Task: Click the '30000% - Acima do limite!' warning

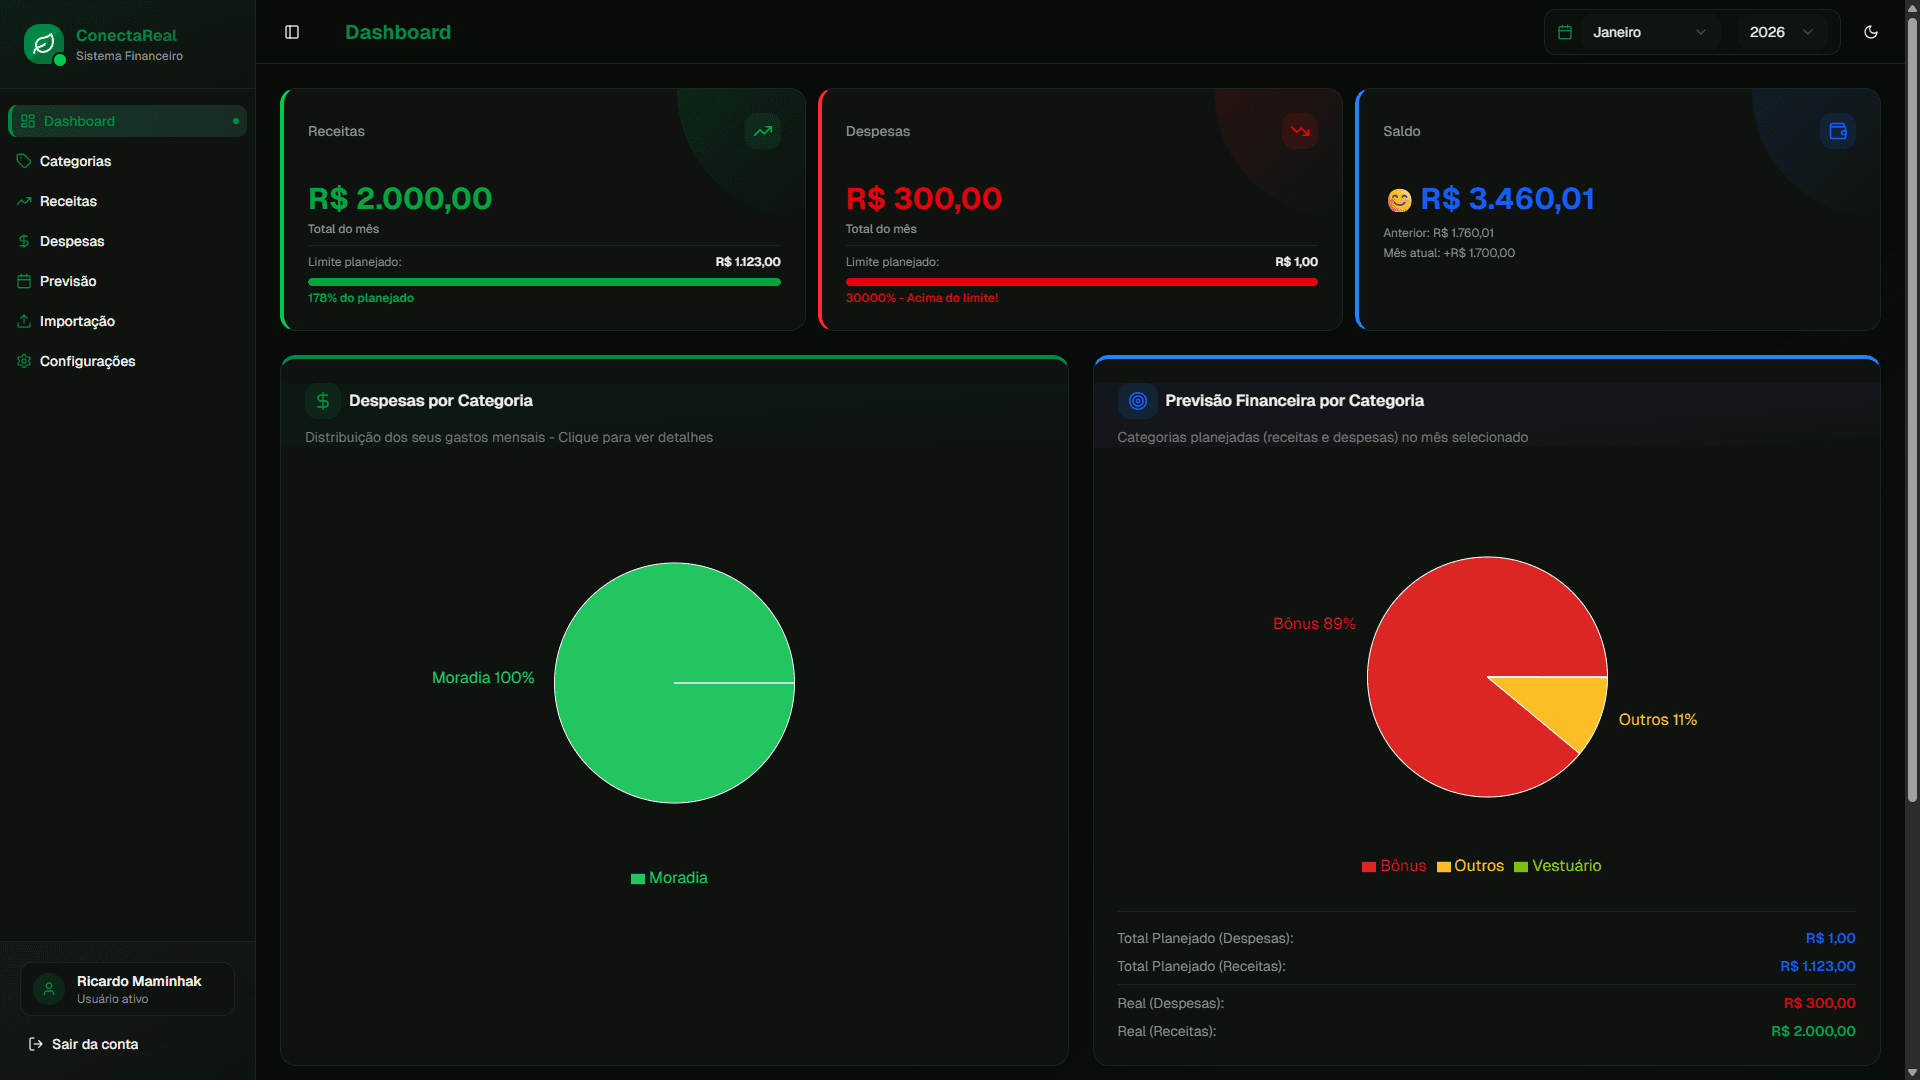Action: (922, 298)
